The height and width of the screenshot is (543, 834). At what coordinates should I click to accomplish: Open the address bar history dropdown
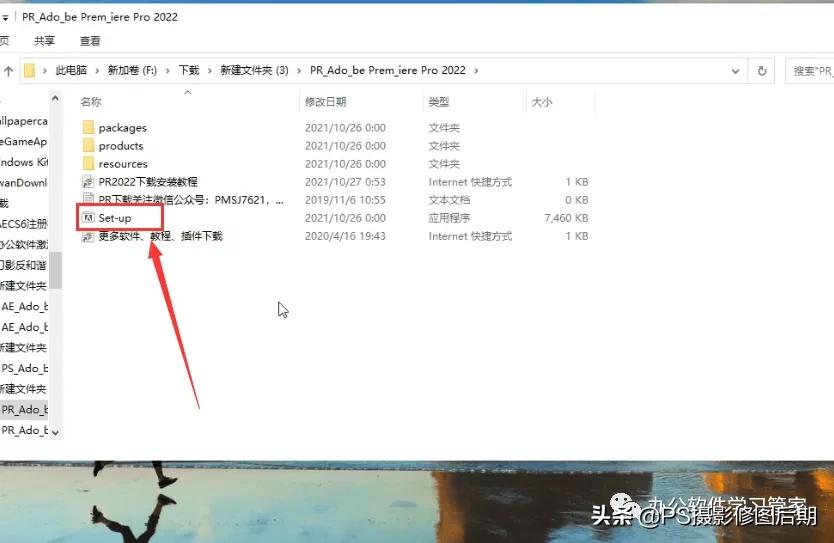click(x=735, y=71)
